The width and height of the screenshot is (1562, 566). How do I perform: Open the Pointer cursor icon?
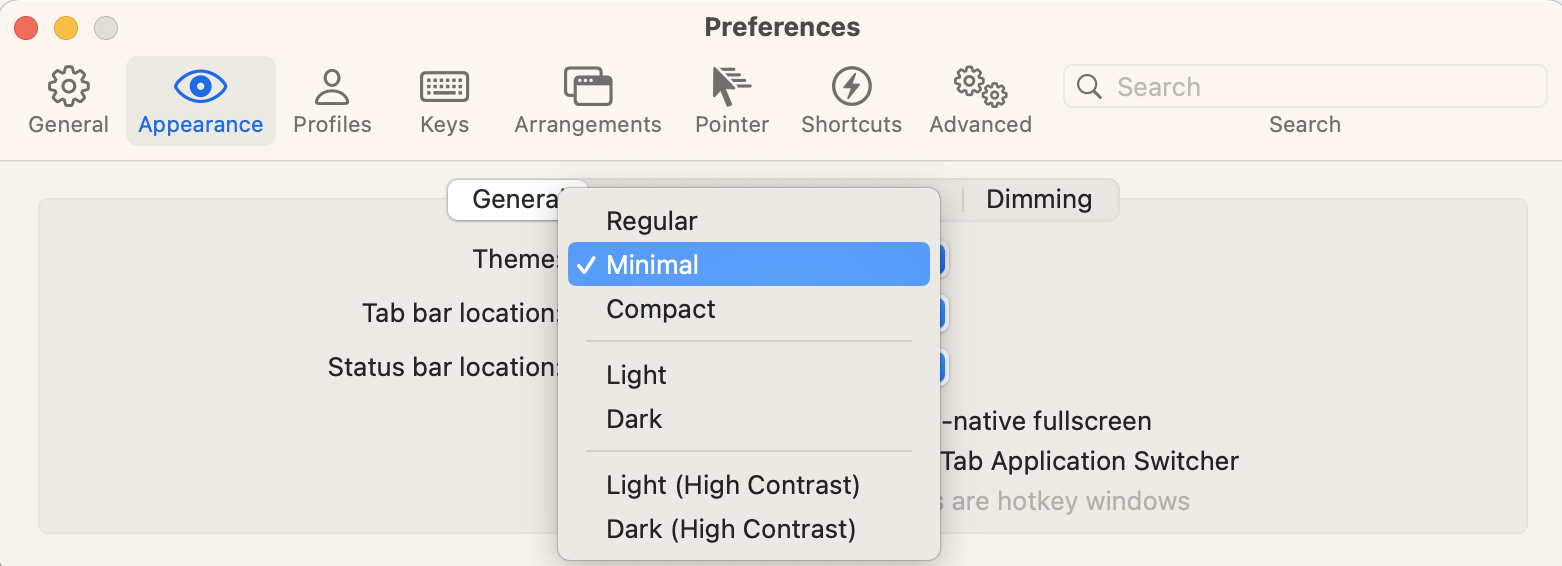click(731, 87)
